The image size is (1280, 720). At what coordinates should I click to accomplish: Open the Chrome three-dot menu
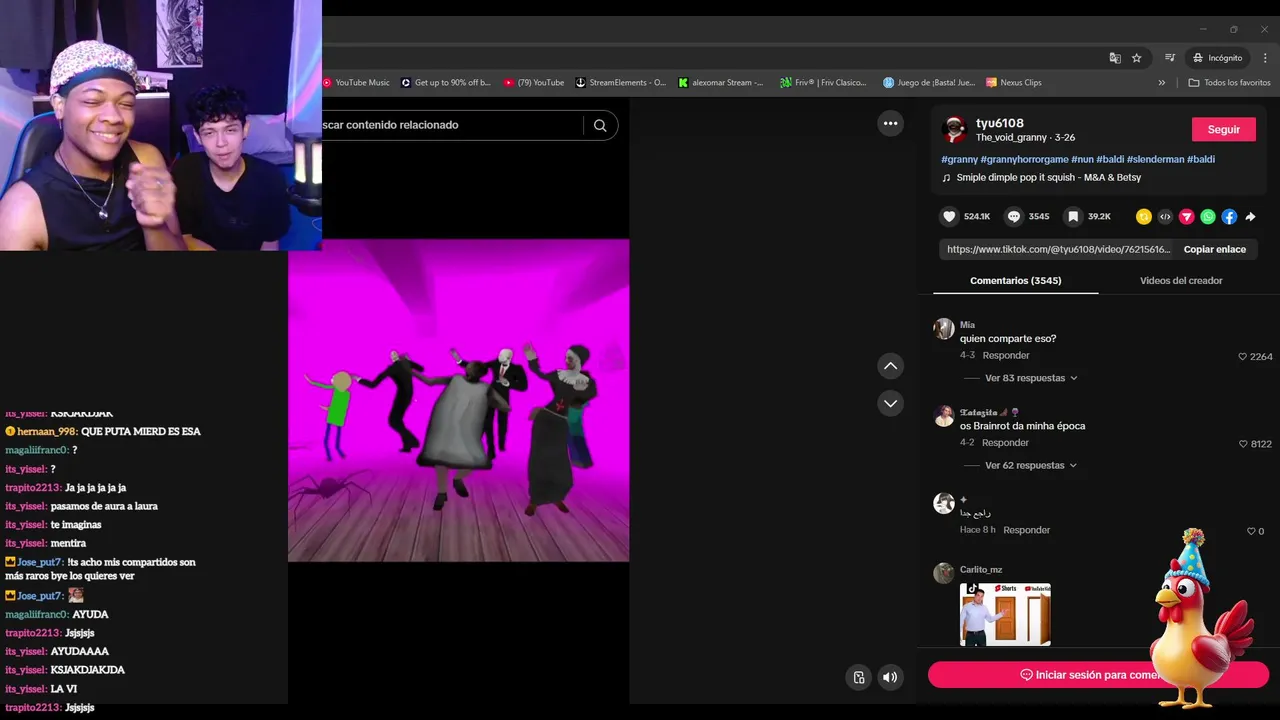click(x=1265, y=58)
